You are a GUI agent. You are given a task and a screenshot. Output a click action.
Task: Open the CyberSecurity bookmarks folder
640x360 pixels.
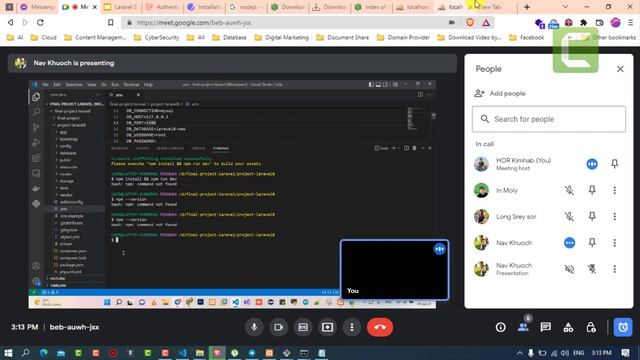(x=156, y=38)
